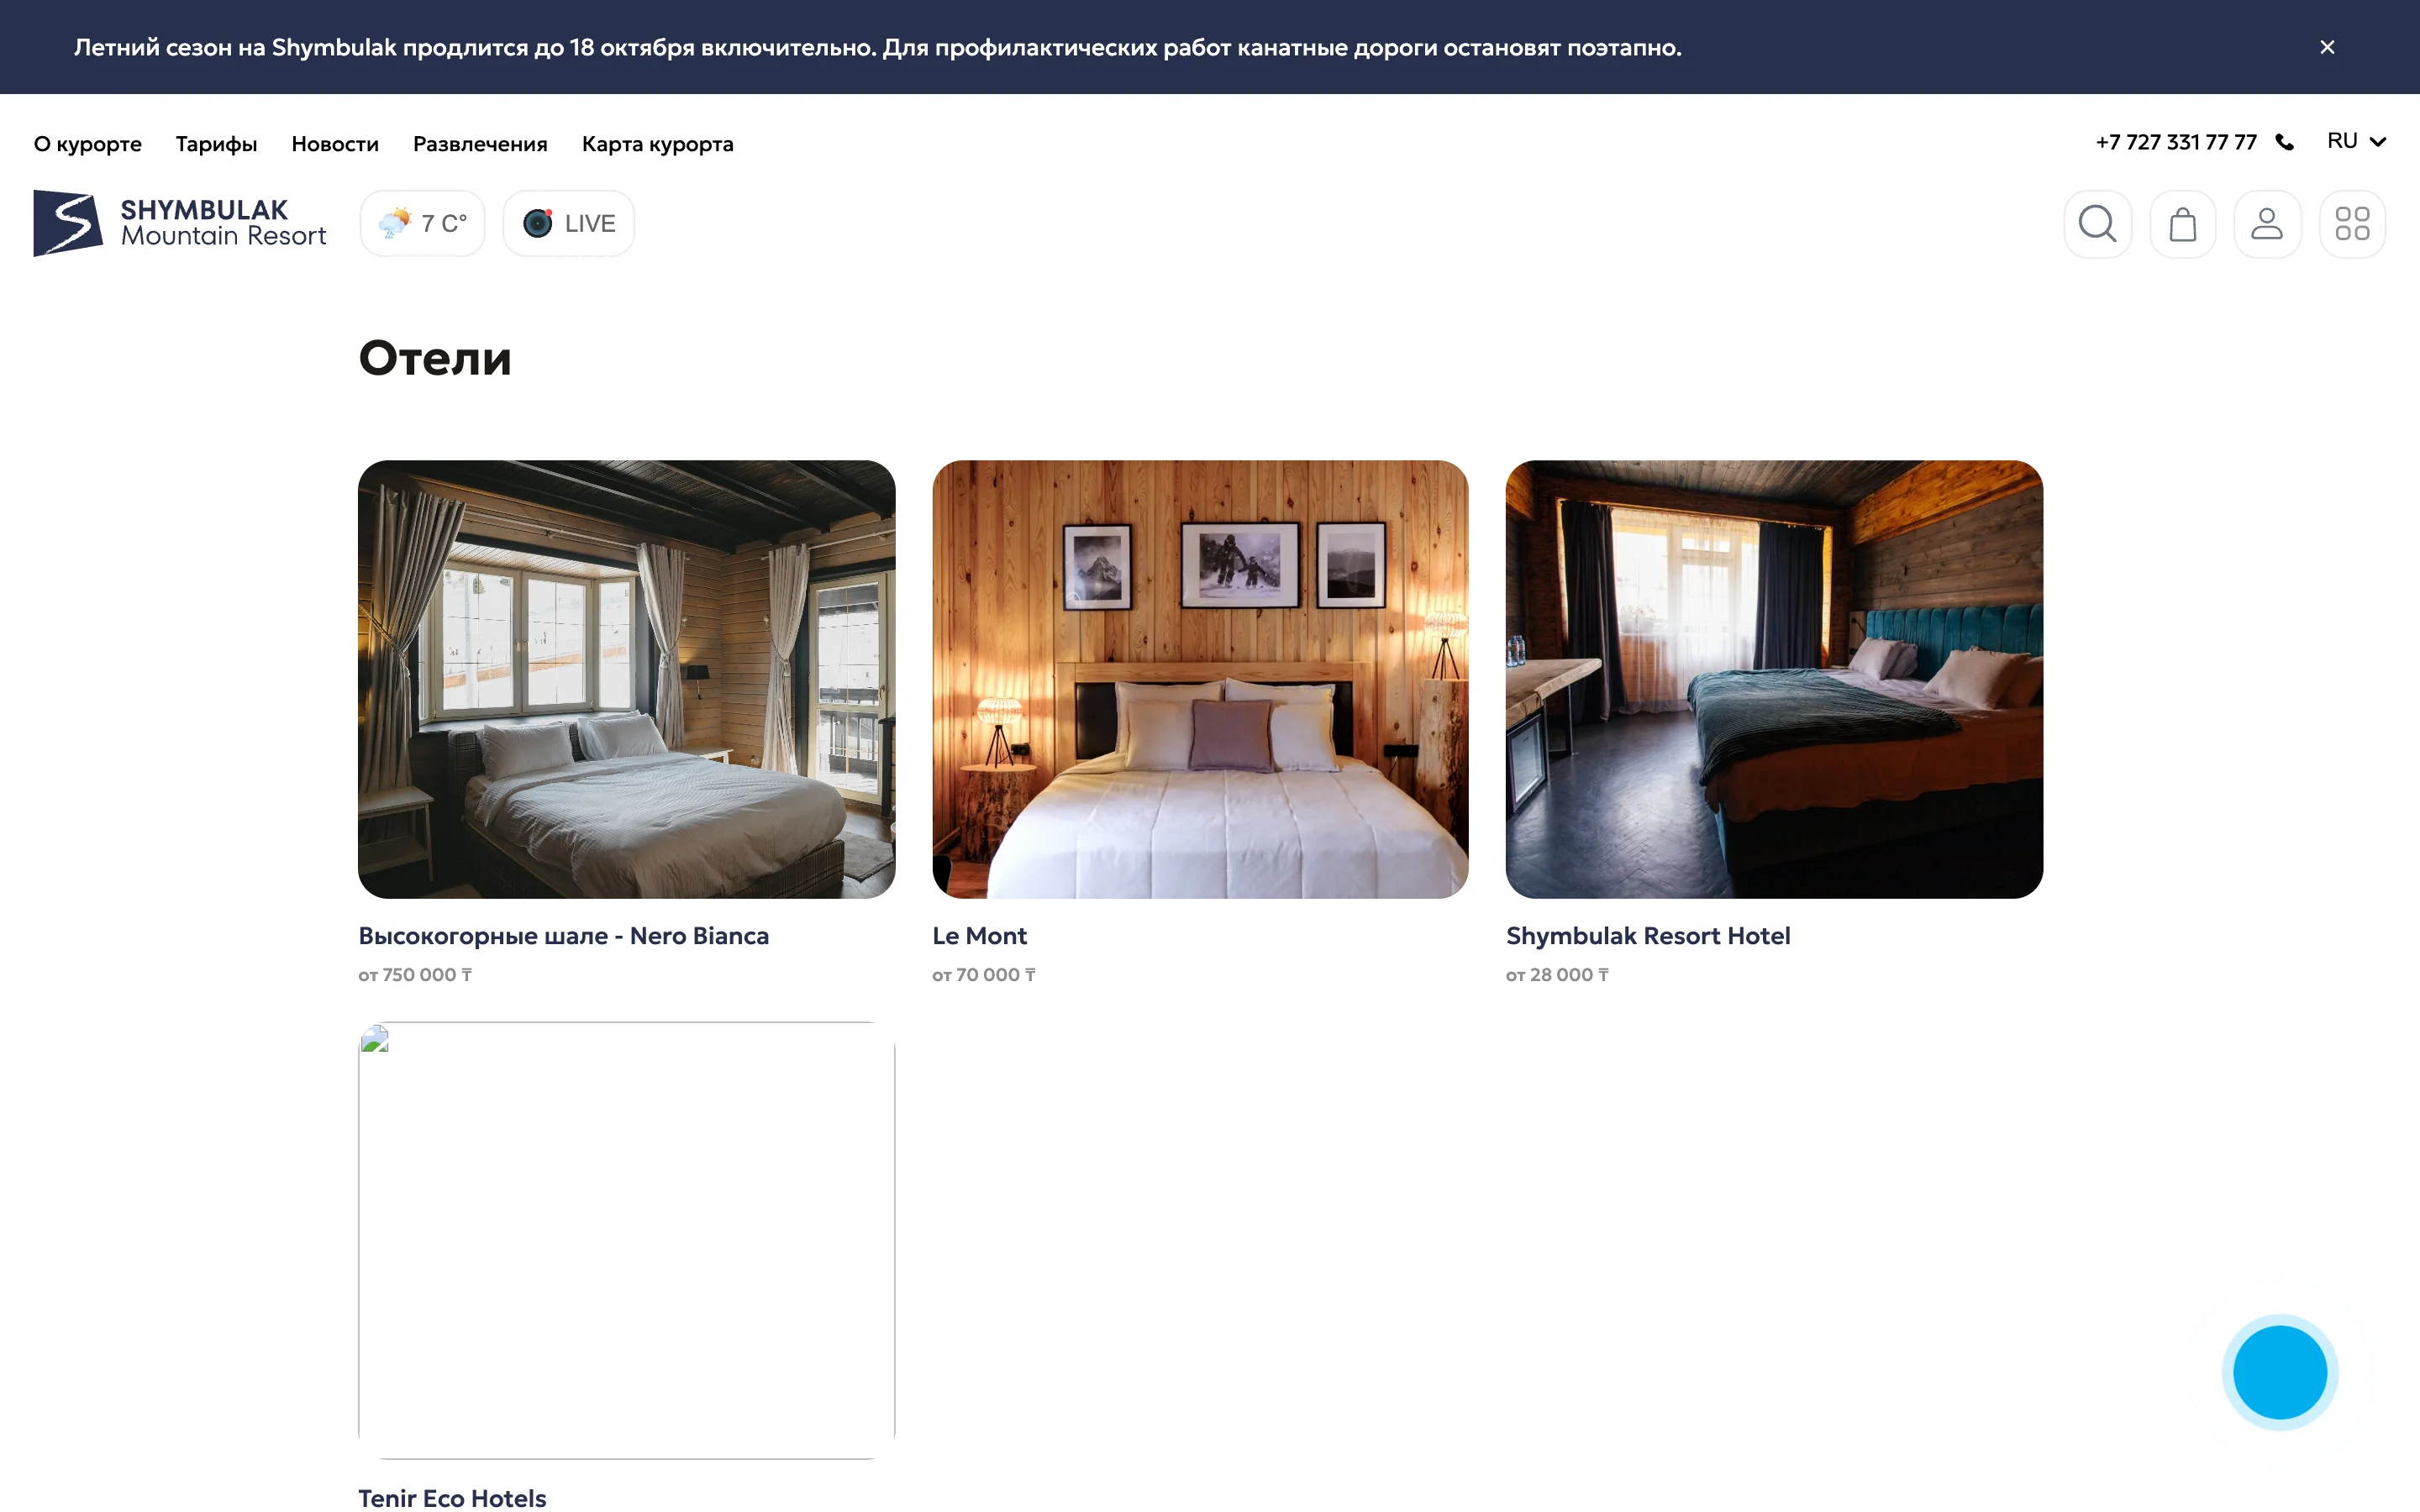Open the search icon
Image resolution: width=2420 pixels, height=1512 pixels.
pos(2097,224)
